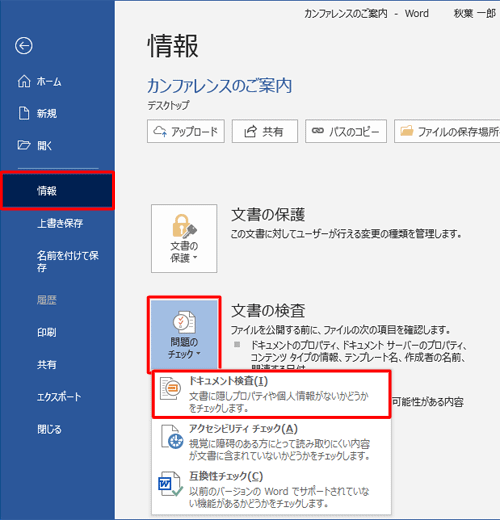The image size is (500, 520).
Task: Click the 共有 button under the title
Action: [x=265, y=131]
